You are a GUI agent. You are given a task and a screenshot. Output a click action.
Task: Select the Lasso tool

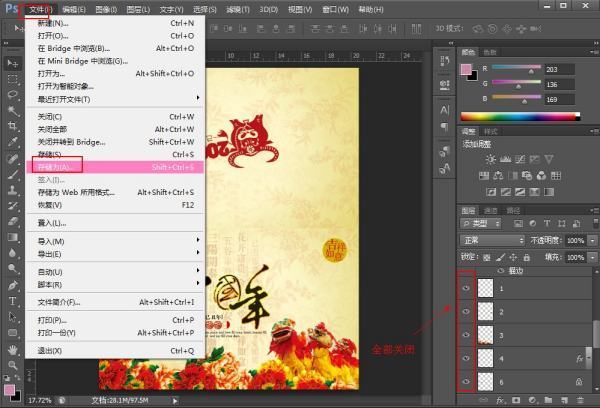point(13,94)
